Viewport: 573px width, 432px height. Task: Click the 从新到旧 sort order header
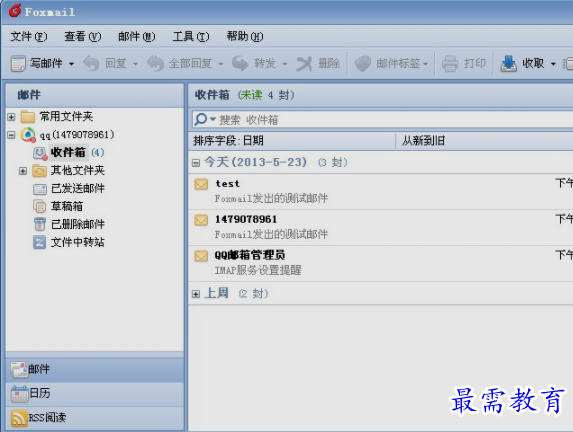point(485,141)
